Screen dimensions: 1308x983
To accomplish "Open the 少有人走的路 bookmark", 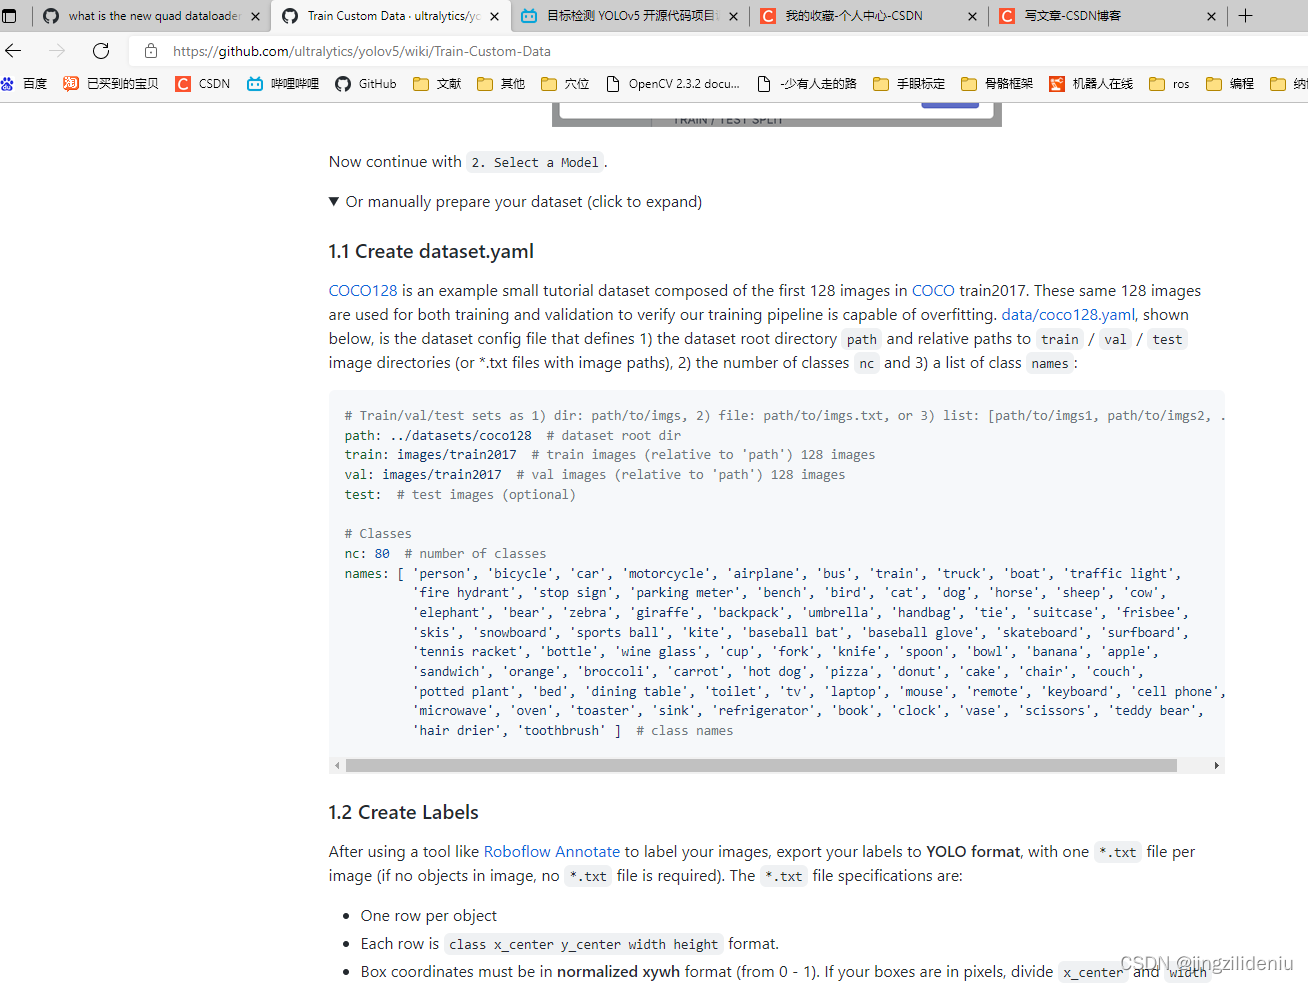I will 807,84.
